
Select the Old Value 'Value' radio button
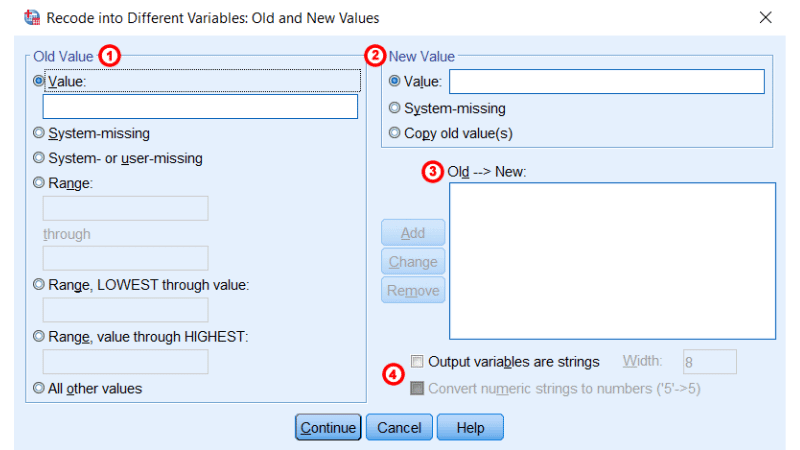tap(39, 81)
